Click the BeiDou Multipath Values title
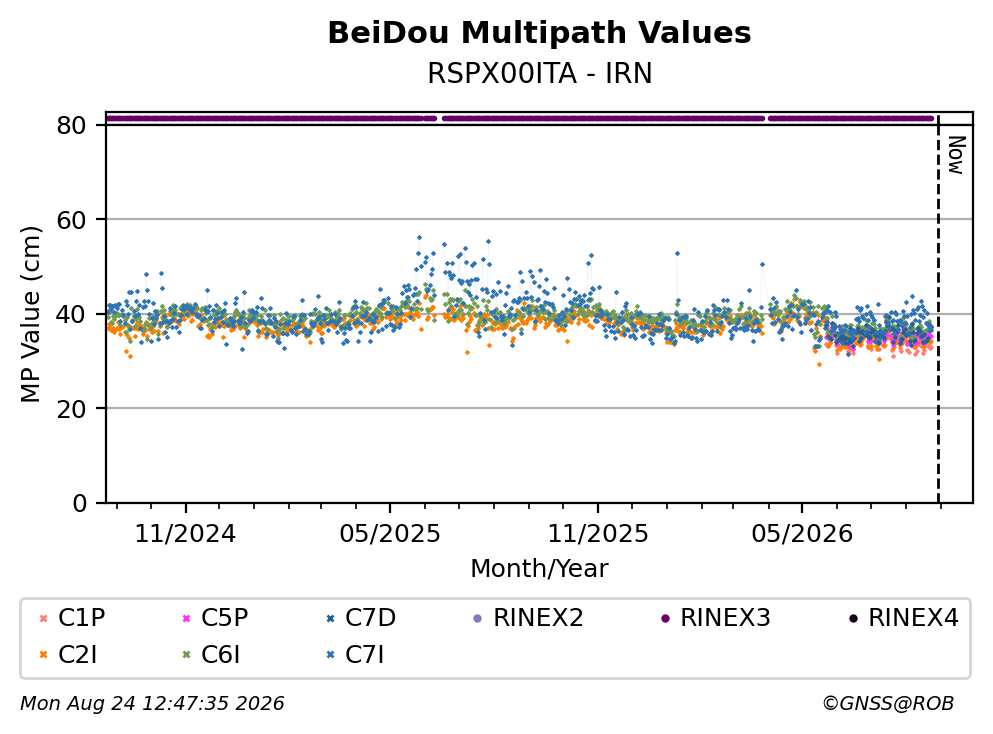Screen dimensions: 993x734 (540, 32)
